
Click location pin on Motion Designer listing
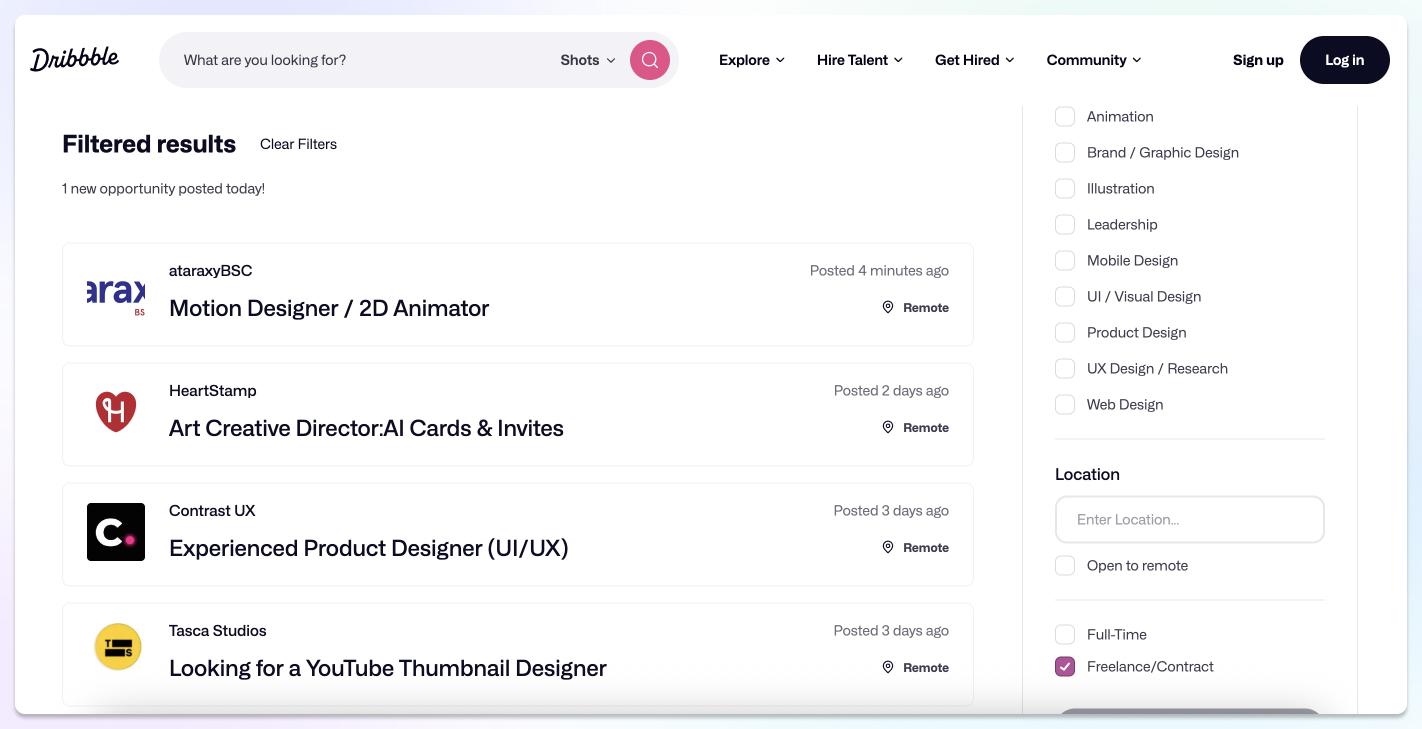click(x=888, y=308)
